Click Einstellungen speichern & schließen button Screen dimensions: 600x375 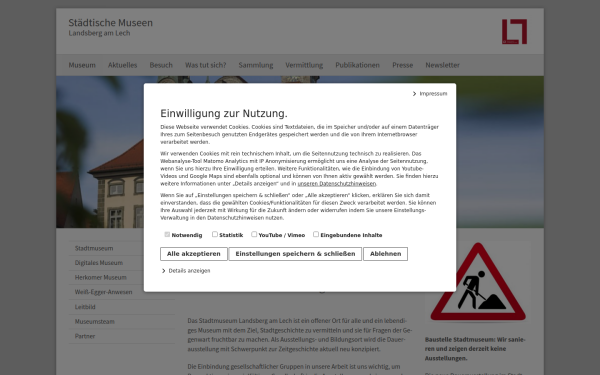(295, 254)
